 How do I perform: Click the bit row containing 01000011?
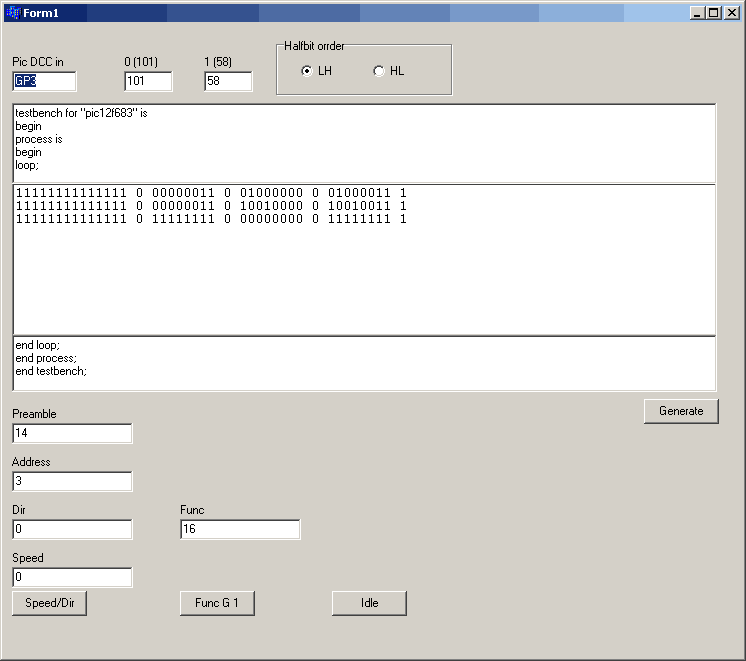coord(211,193)
